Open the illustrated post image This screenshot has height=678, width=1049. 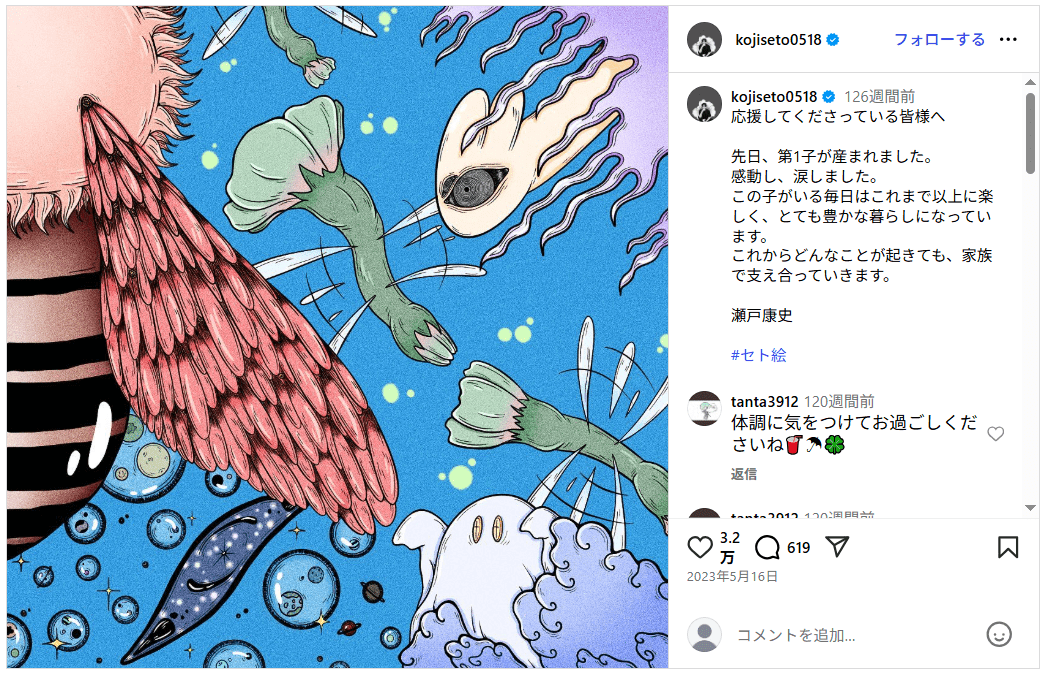pos(338,337)
